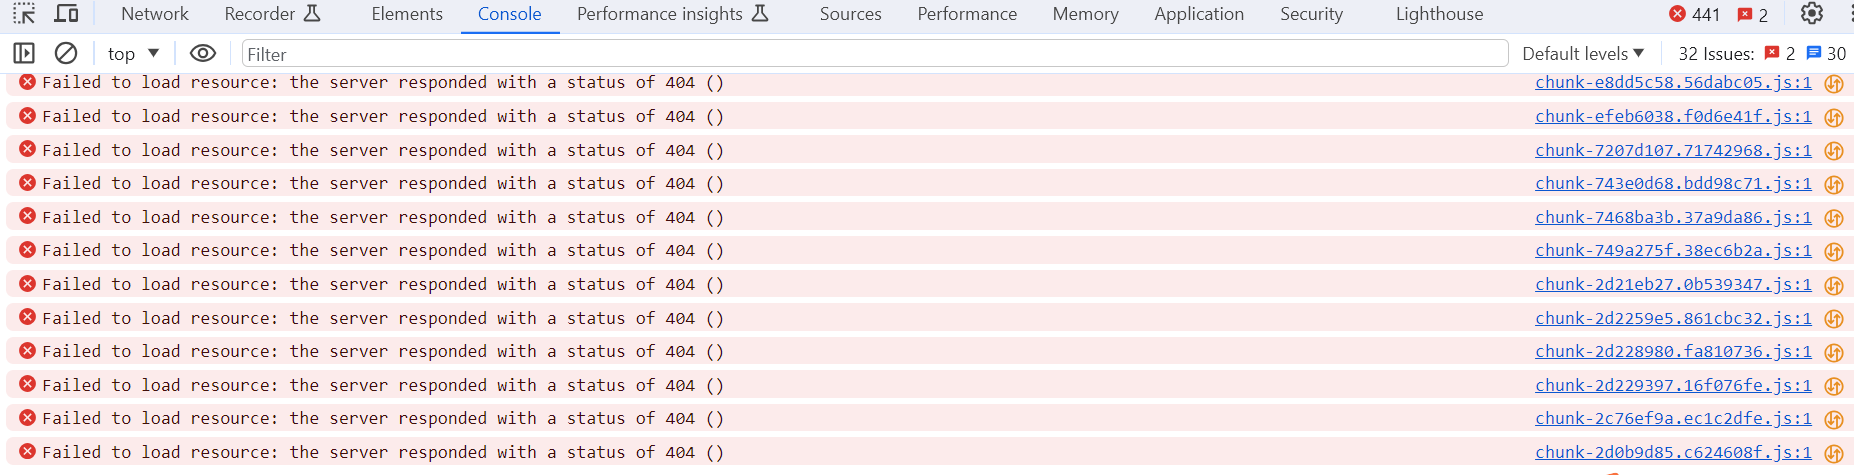Toggle the device toolbar icon
Viewport: 1854px width, 475px height.
click(67, 14)
